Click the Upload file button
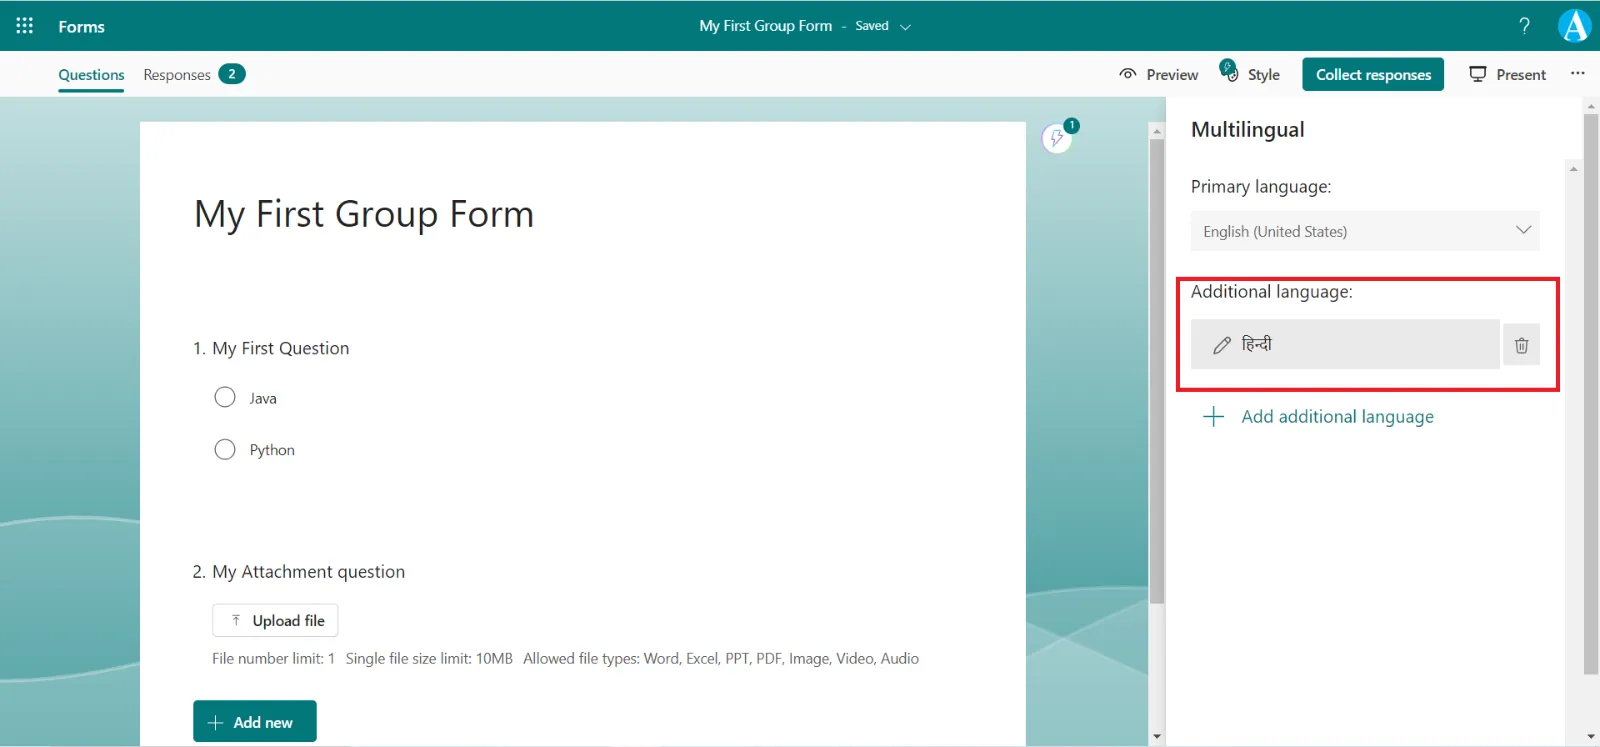This screenshot has height=747, width=1600. 275,620
